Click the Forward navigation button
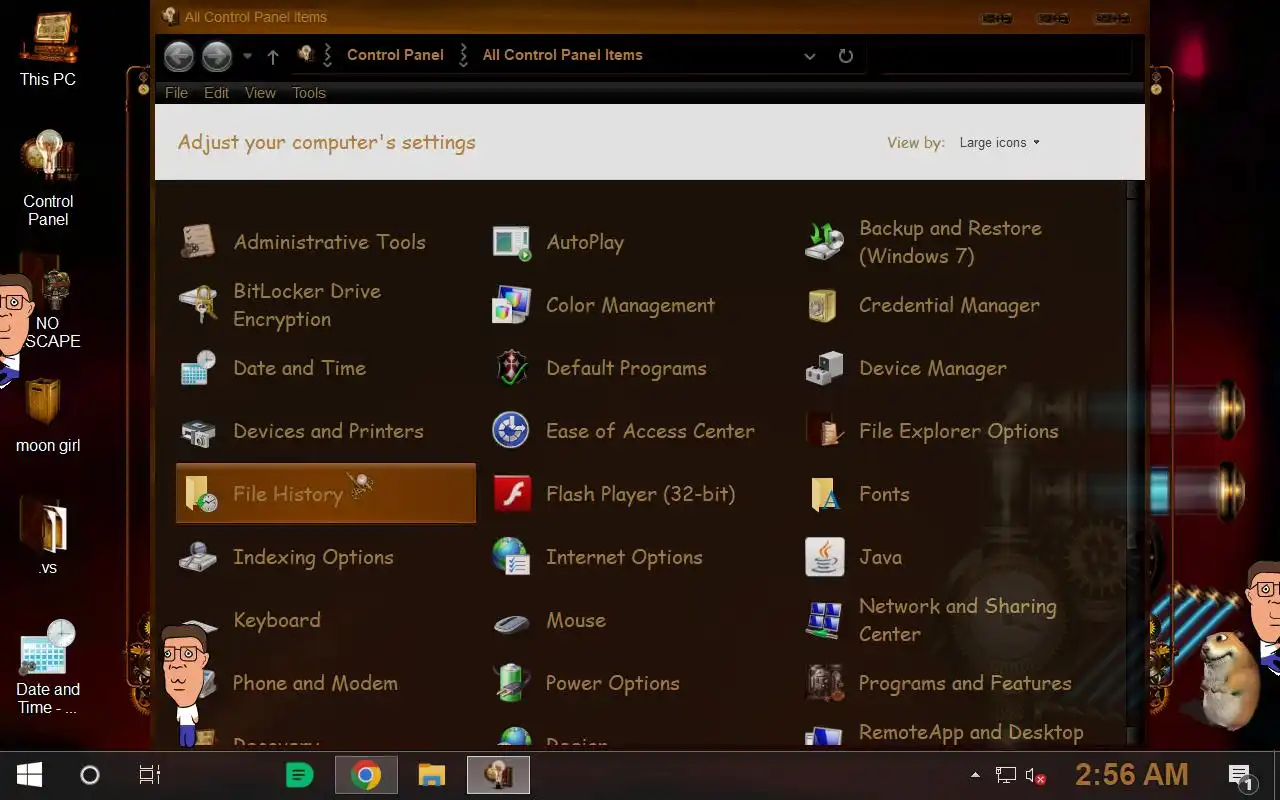 coord(217,56)
